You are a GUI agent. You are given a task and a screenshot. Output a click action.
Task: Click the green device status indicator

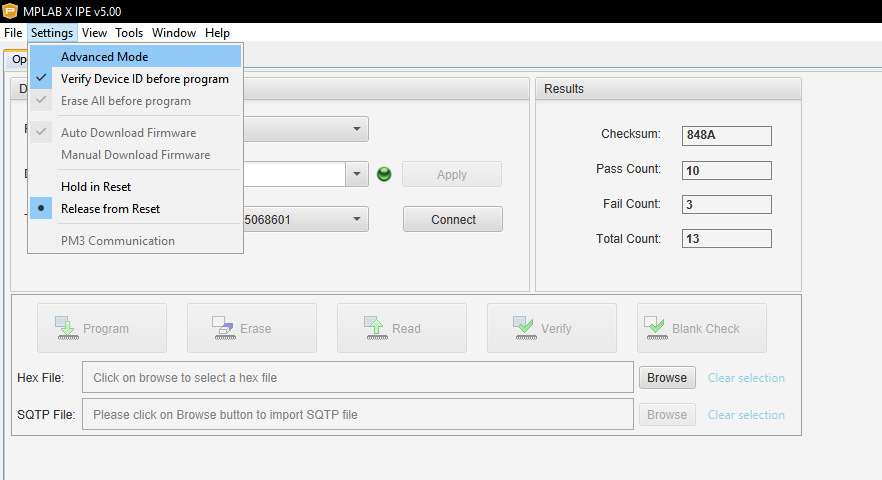pos(384,174)
